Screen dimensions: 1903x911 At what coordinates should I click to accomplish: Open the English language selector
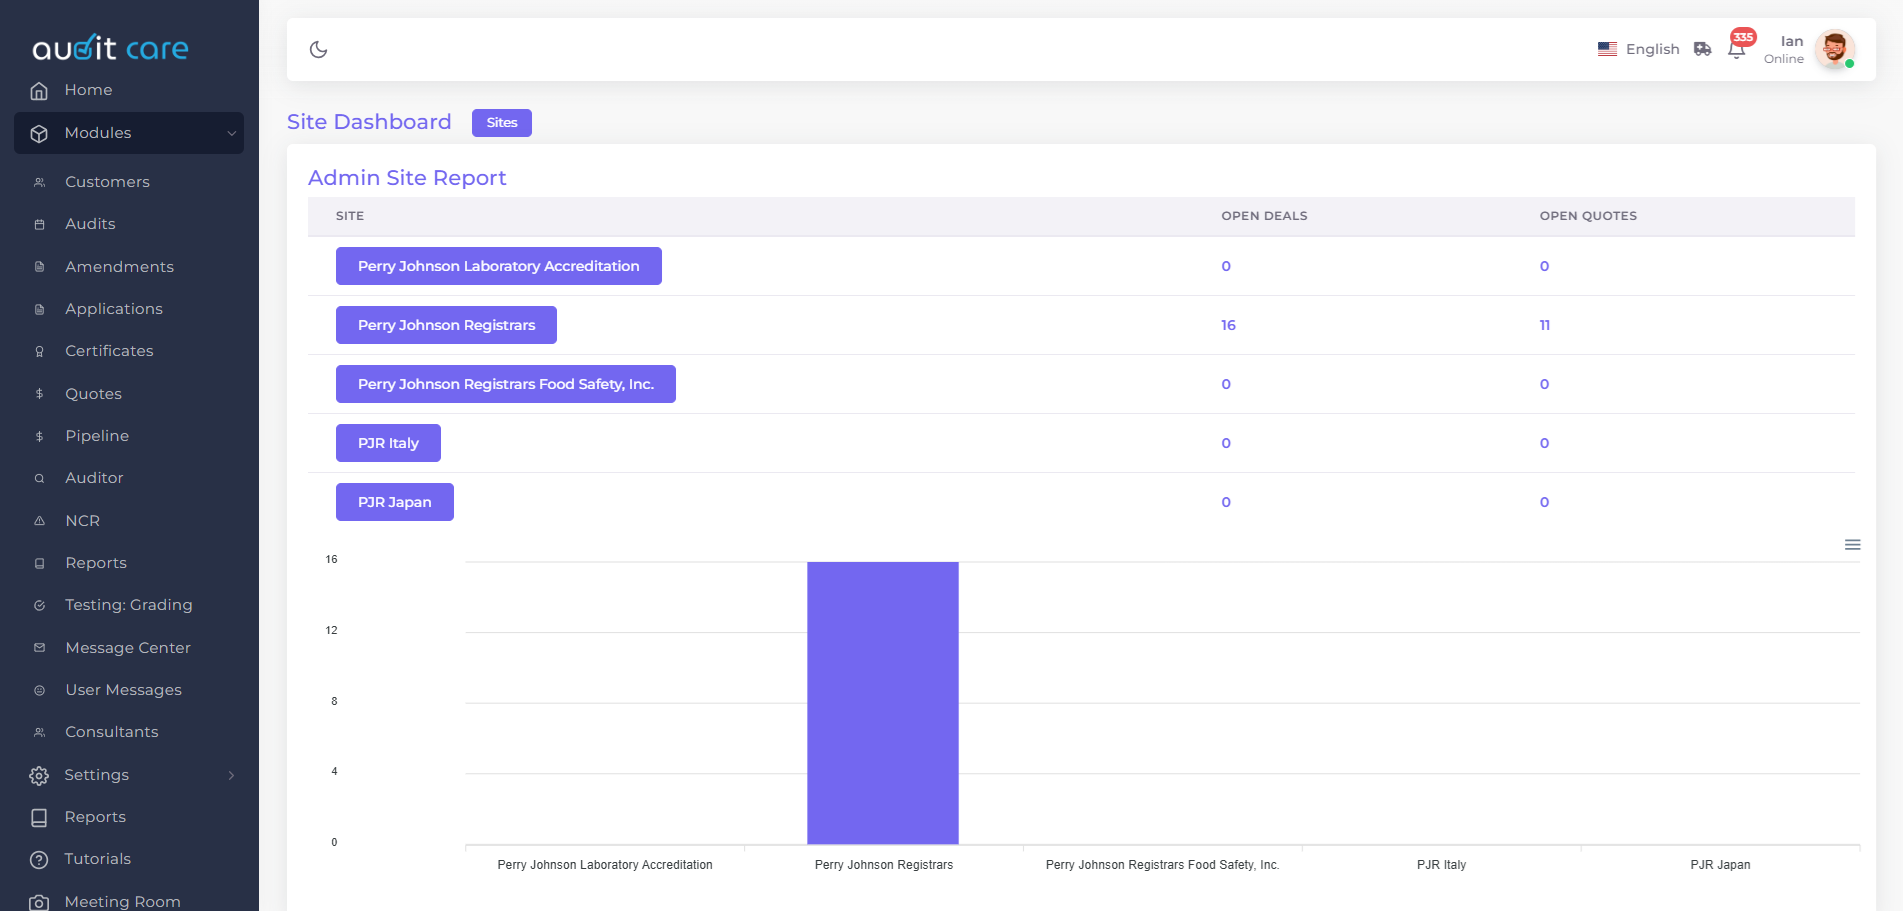(x=1638, y=49)
